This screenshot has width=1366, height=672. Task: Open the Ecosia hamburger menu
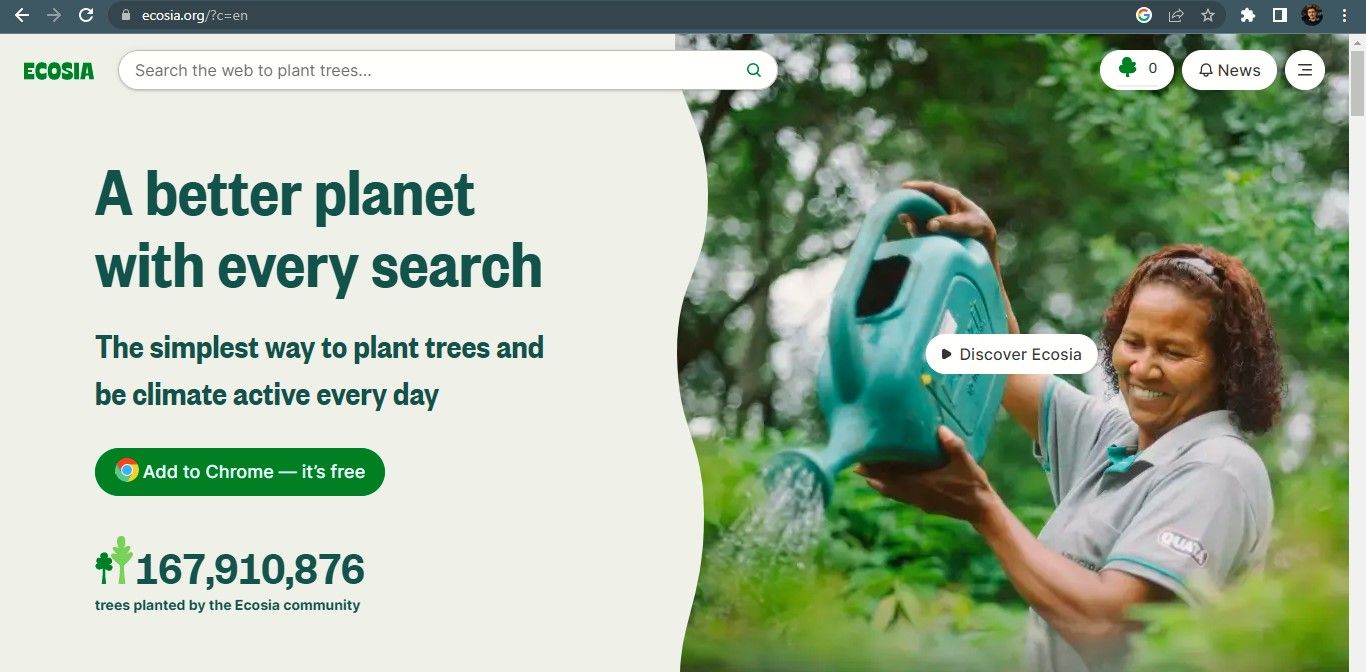1305,70
